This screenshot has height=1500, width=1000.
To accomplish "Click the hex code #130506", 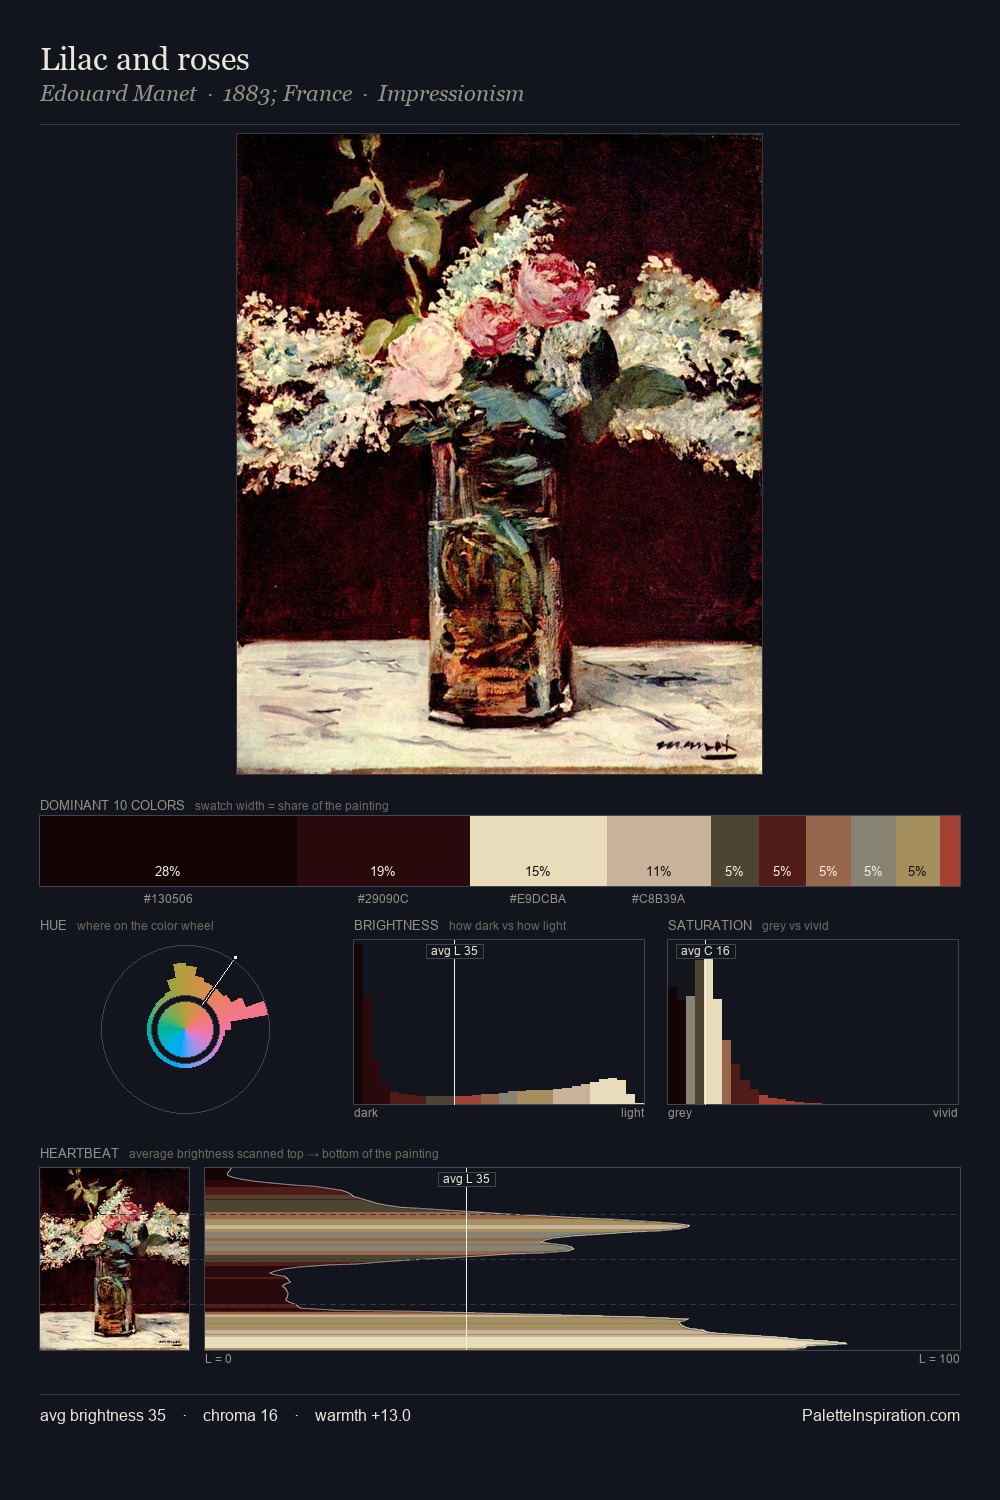I will point(168,899).
